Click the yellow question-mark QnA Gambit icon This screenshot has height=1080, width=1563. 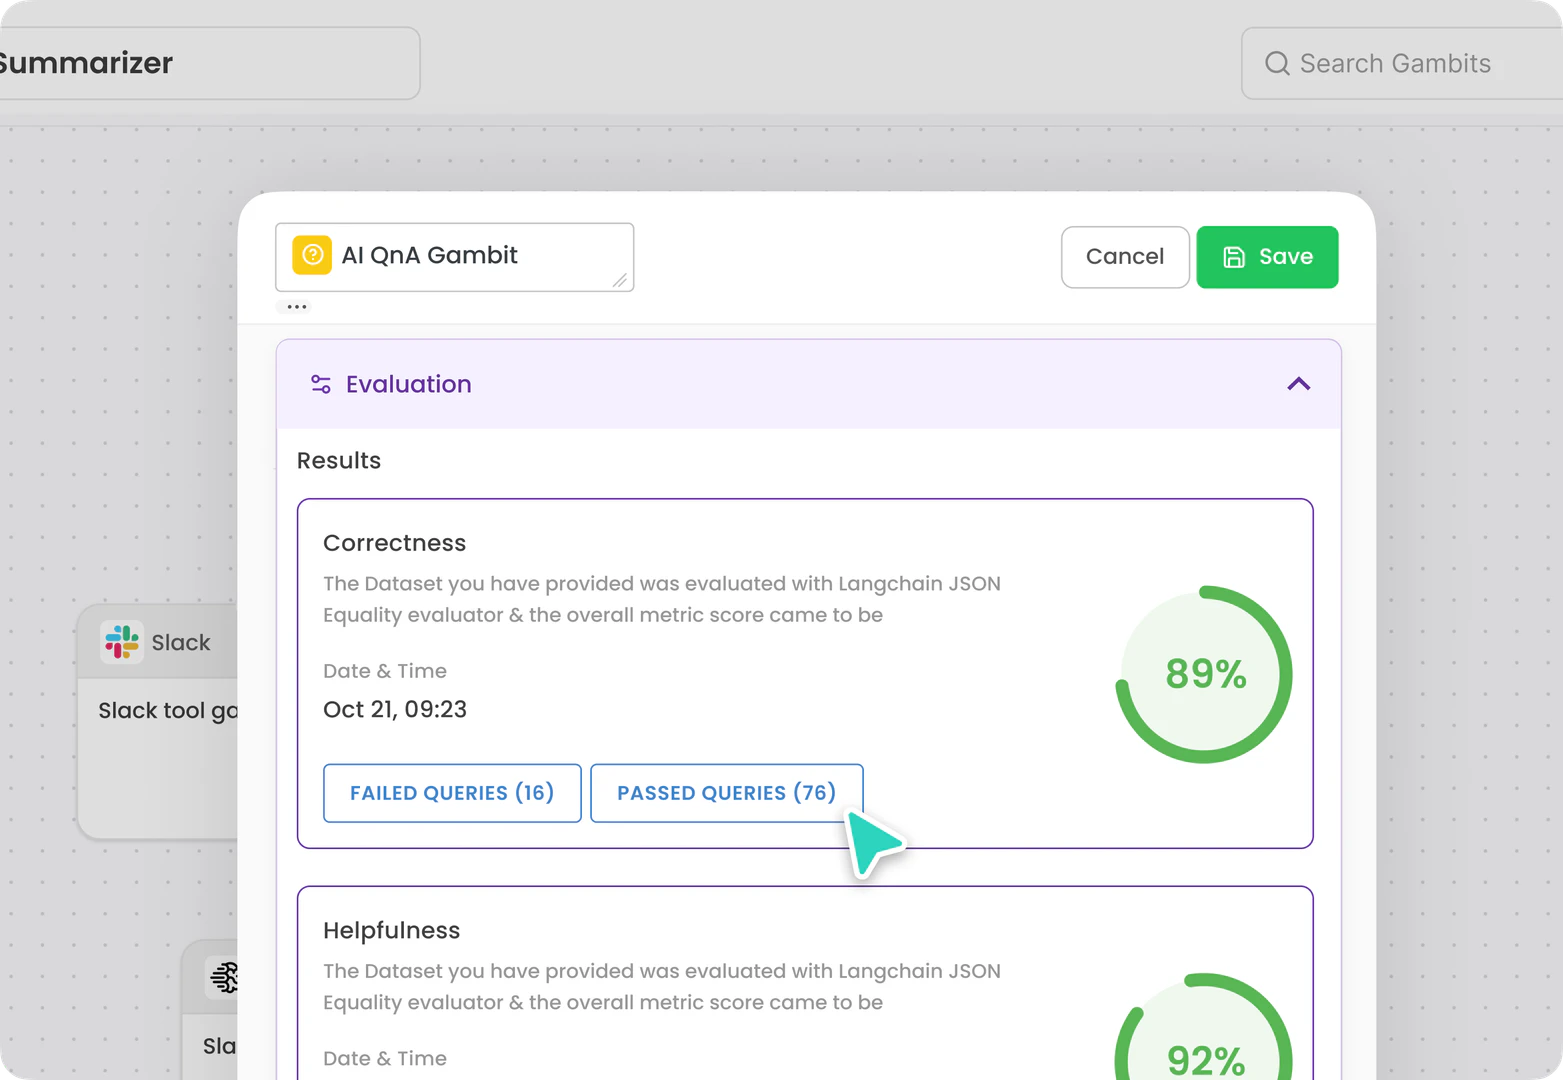pos(310,255)
